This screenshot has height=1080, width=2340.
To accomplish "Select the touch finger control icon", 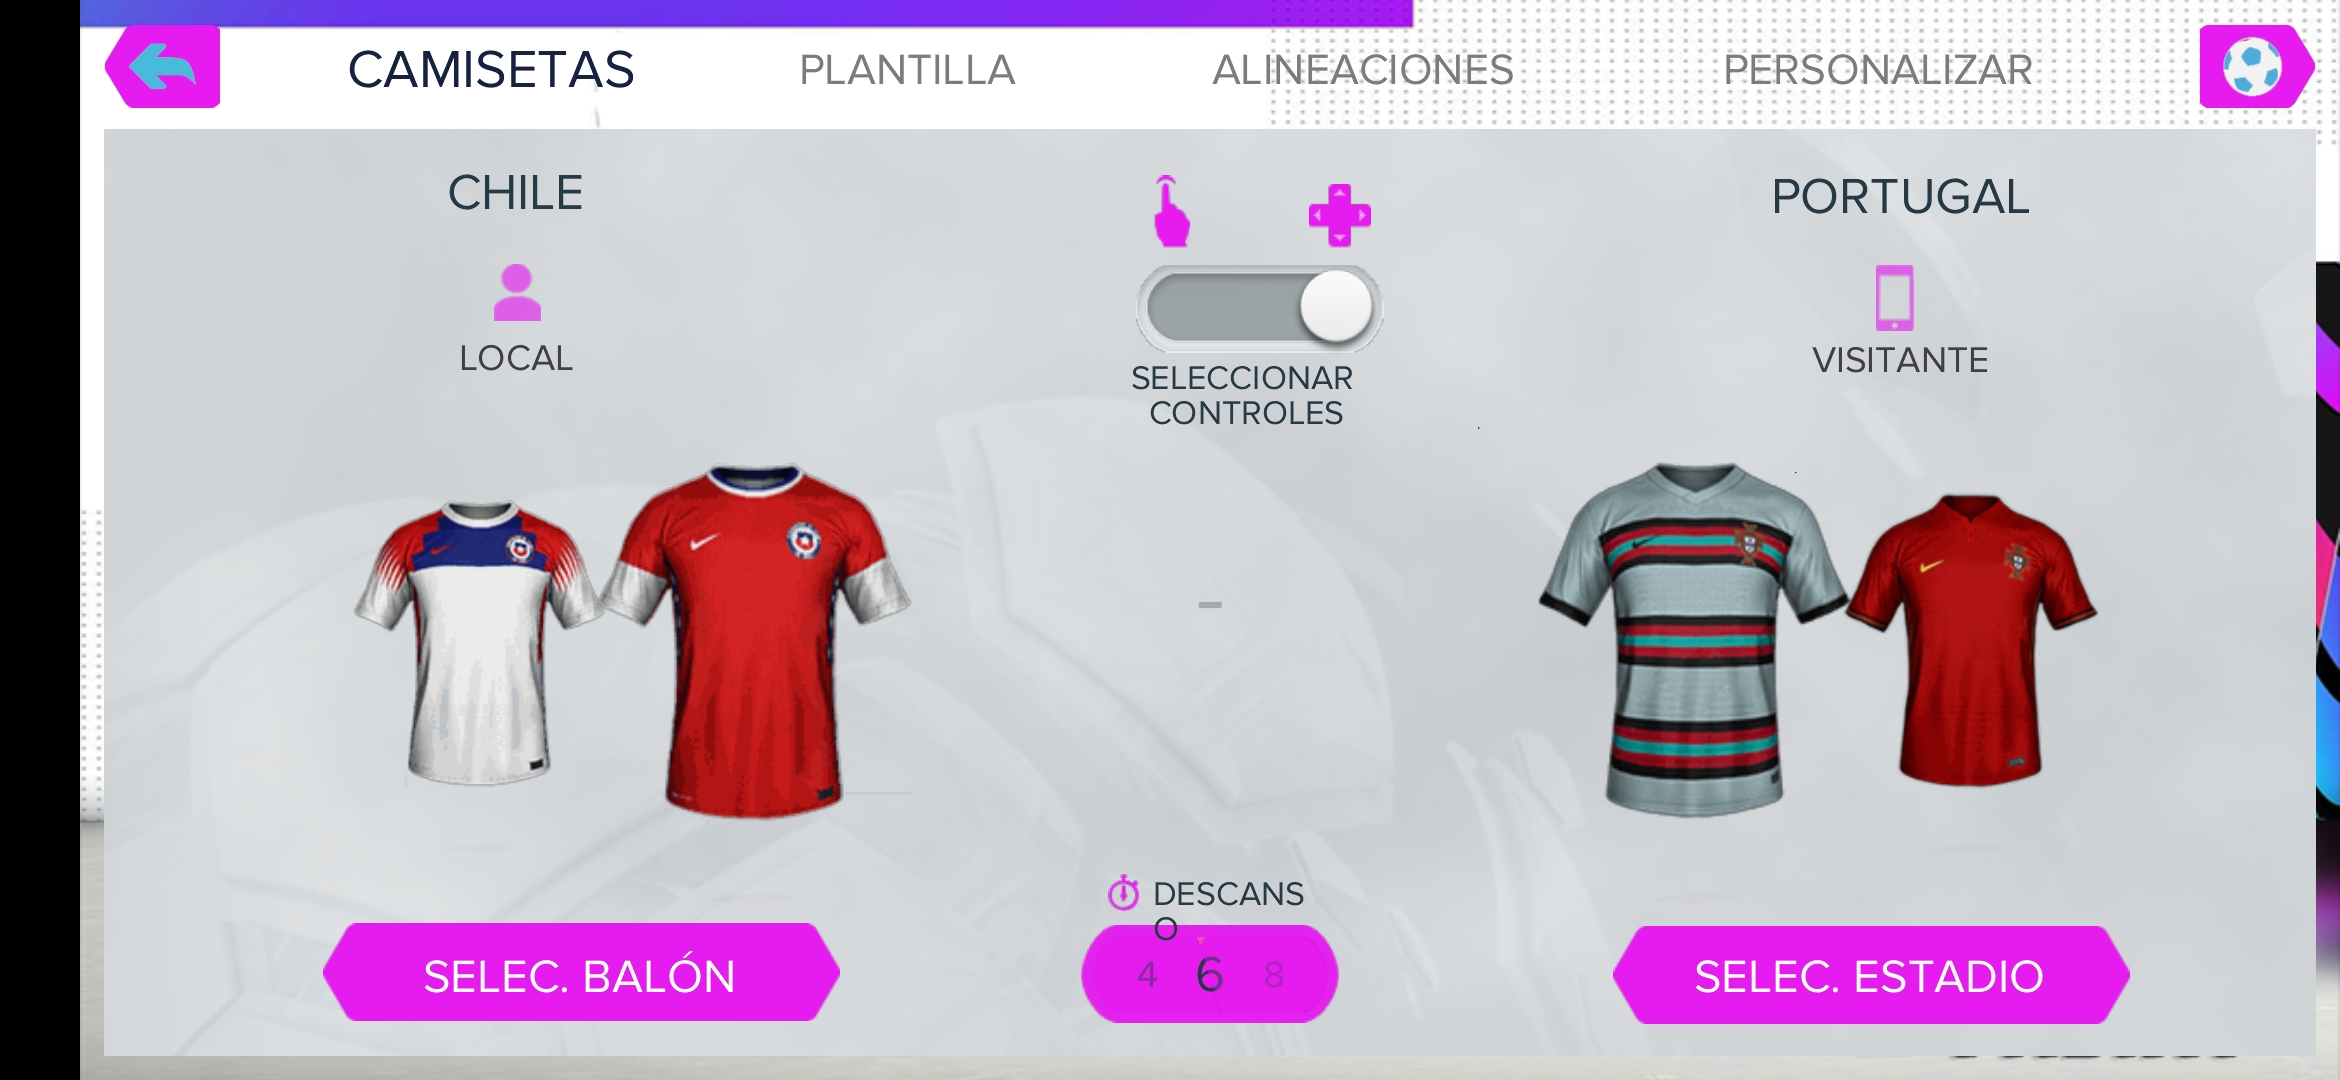I will 1170,211.
